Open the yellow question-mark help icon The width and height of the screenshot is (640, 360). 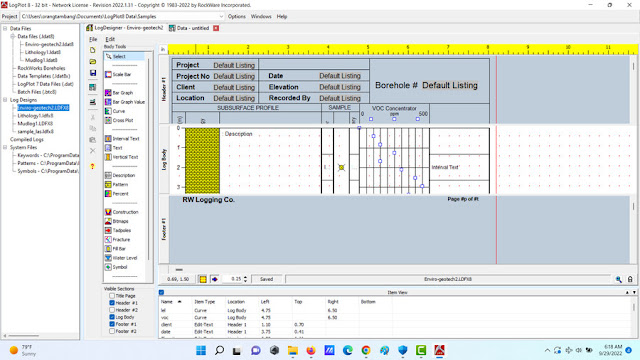93,166
